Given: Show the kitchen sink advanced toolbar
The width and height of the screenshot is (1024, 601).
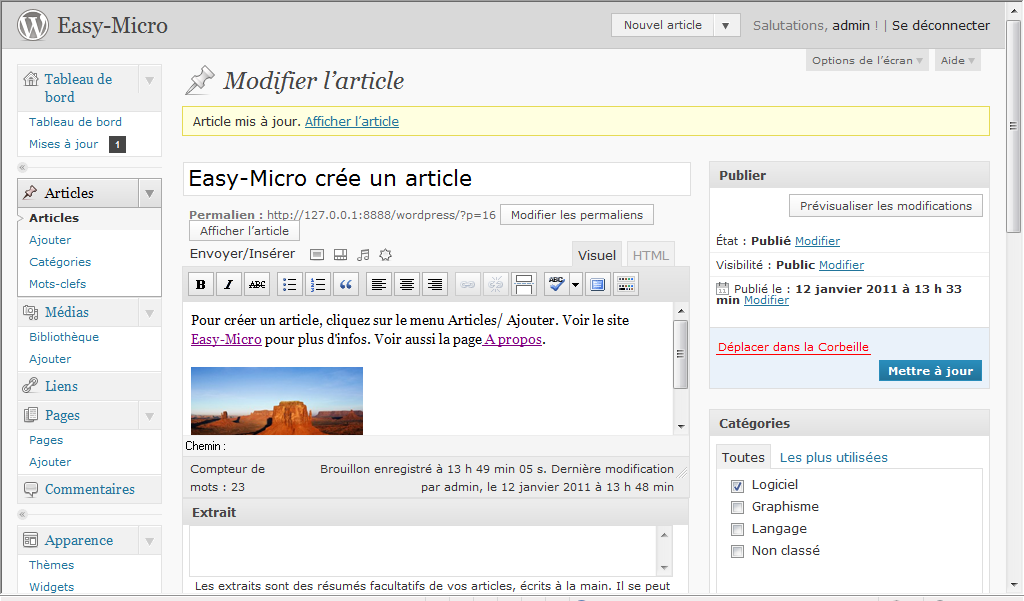Looking at the screenshot, I should pos(626,284).
